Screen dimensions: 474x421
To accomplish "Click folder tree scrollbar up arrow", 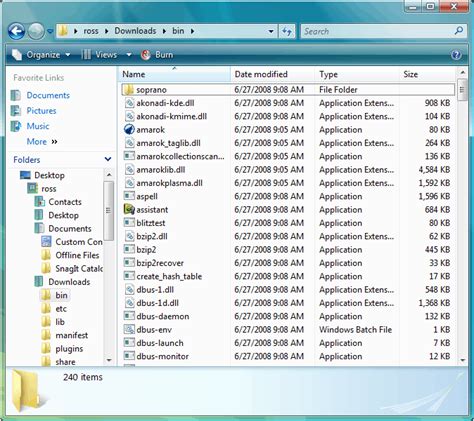I will click(109, 174).
